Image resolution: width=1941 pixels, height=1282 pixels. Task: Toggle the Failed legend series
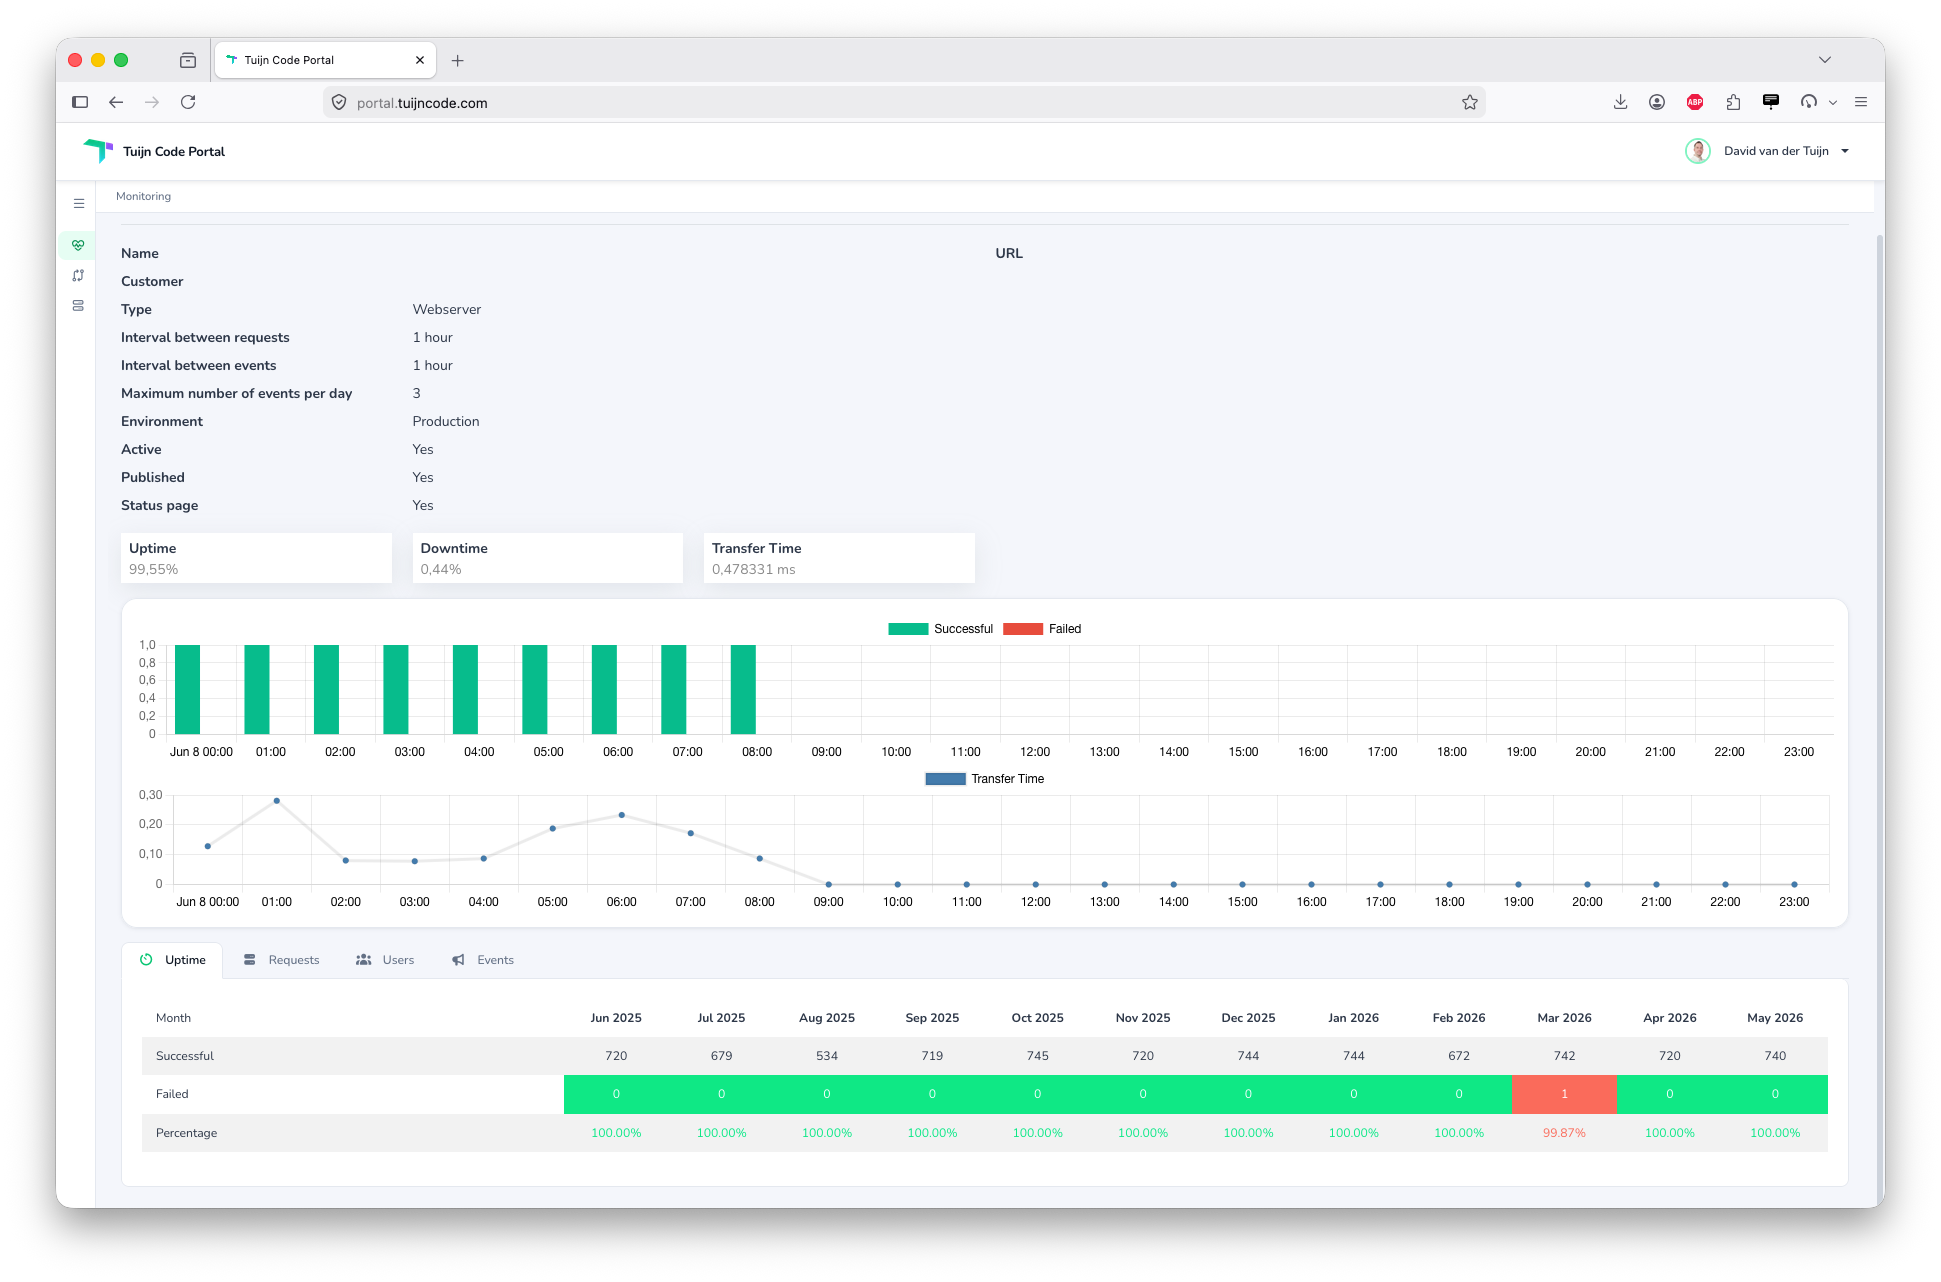[1042, 629]
